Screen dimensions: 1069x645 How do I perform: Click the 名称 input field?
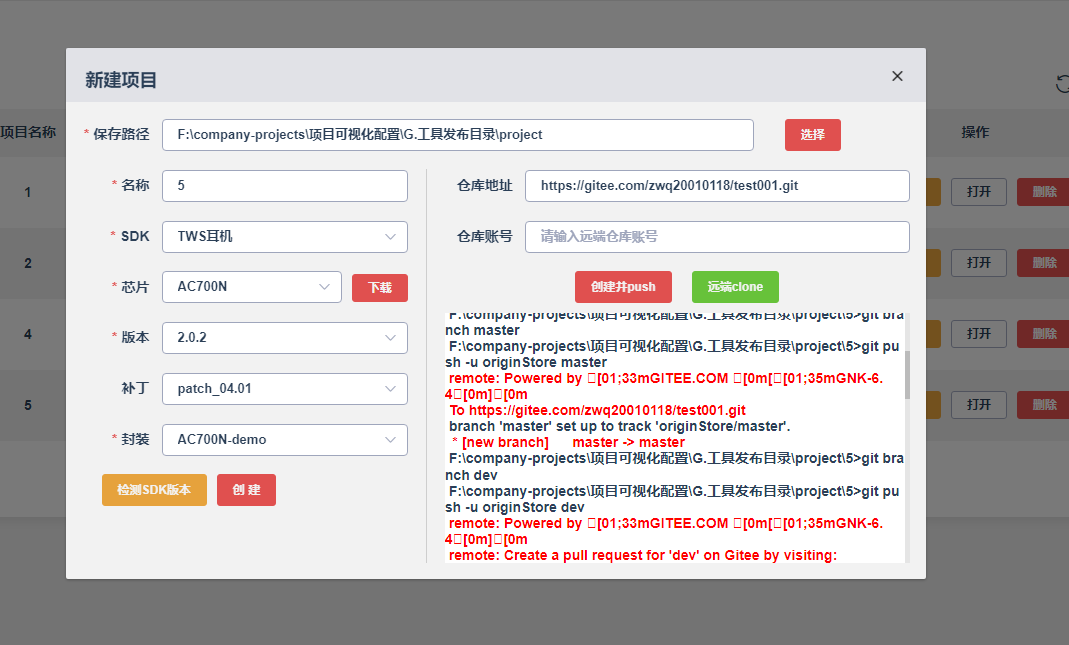(x=285, y=185)
